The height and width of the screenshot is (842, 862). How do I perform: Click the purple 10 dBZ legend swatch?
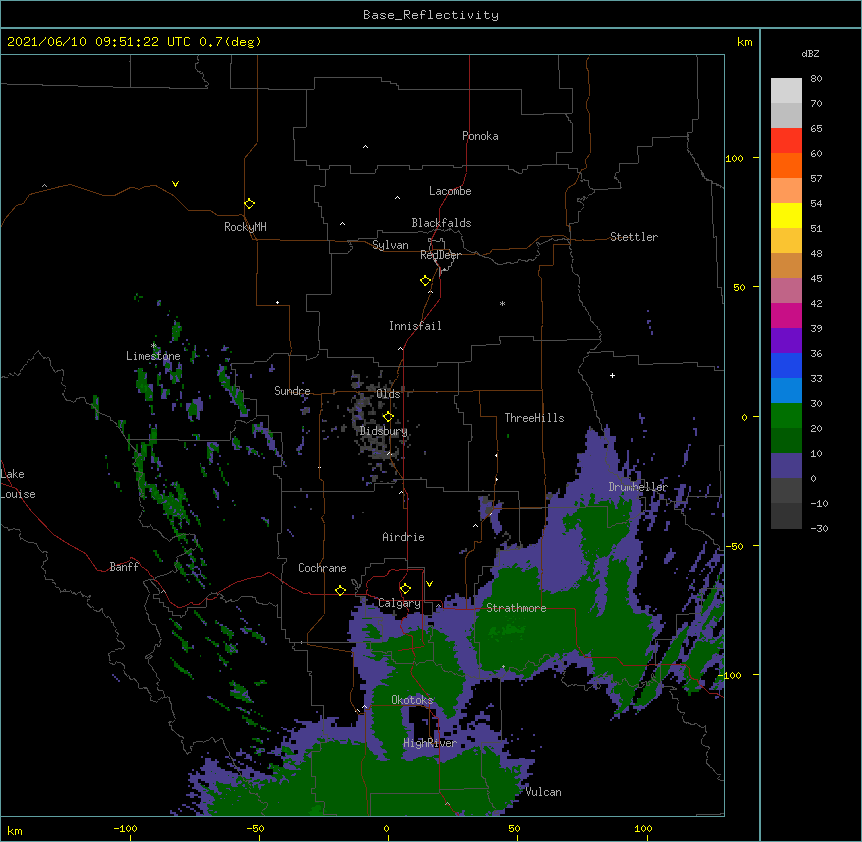point(786,466)
